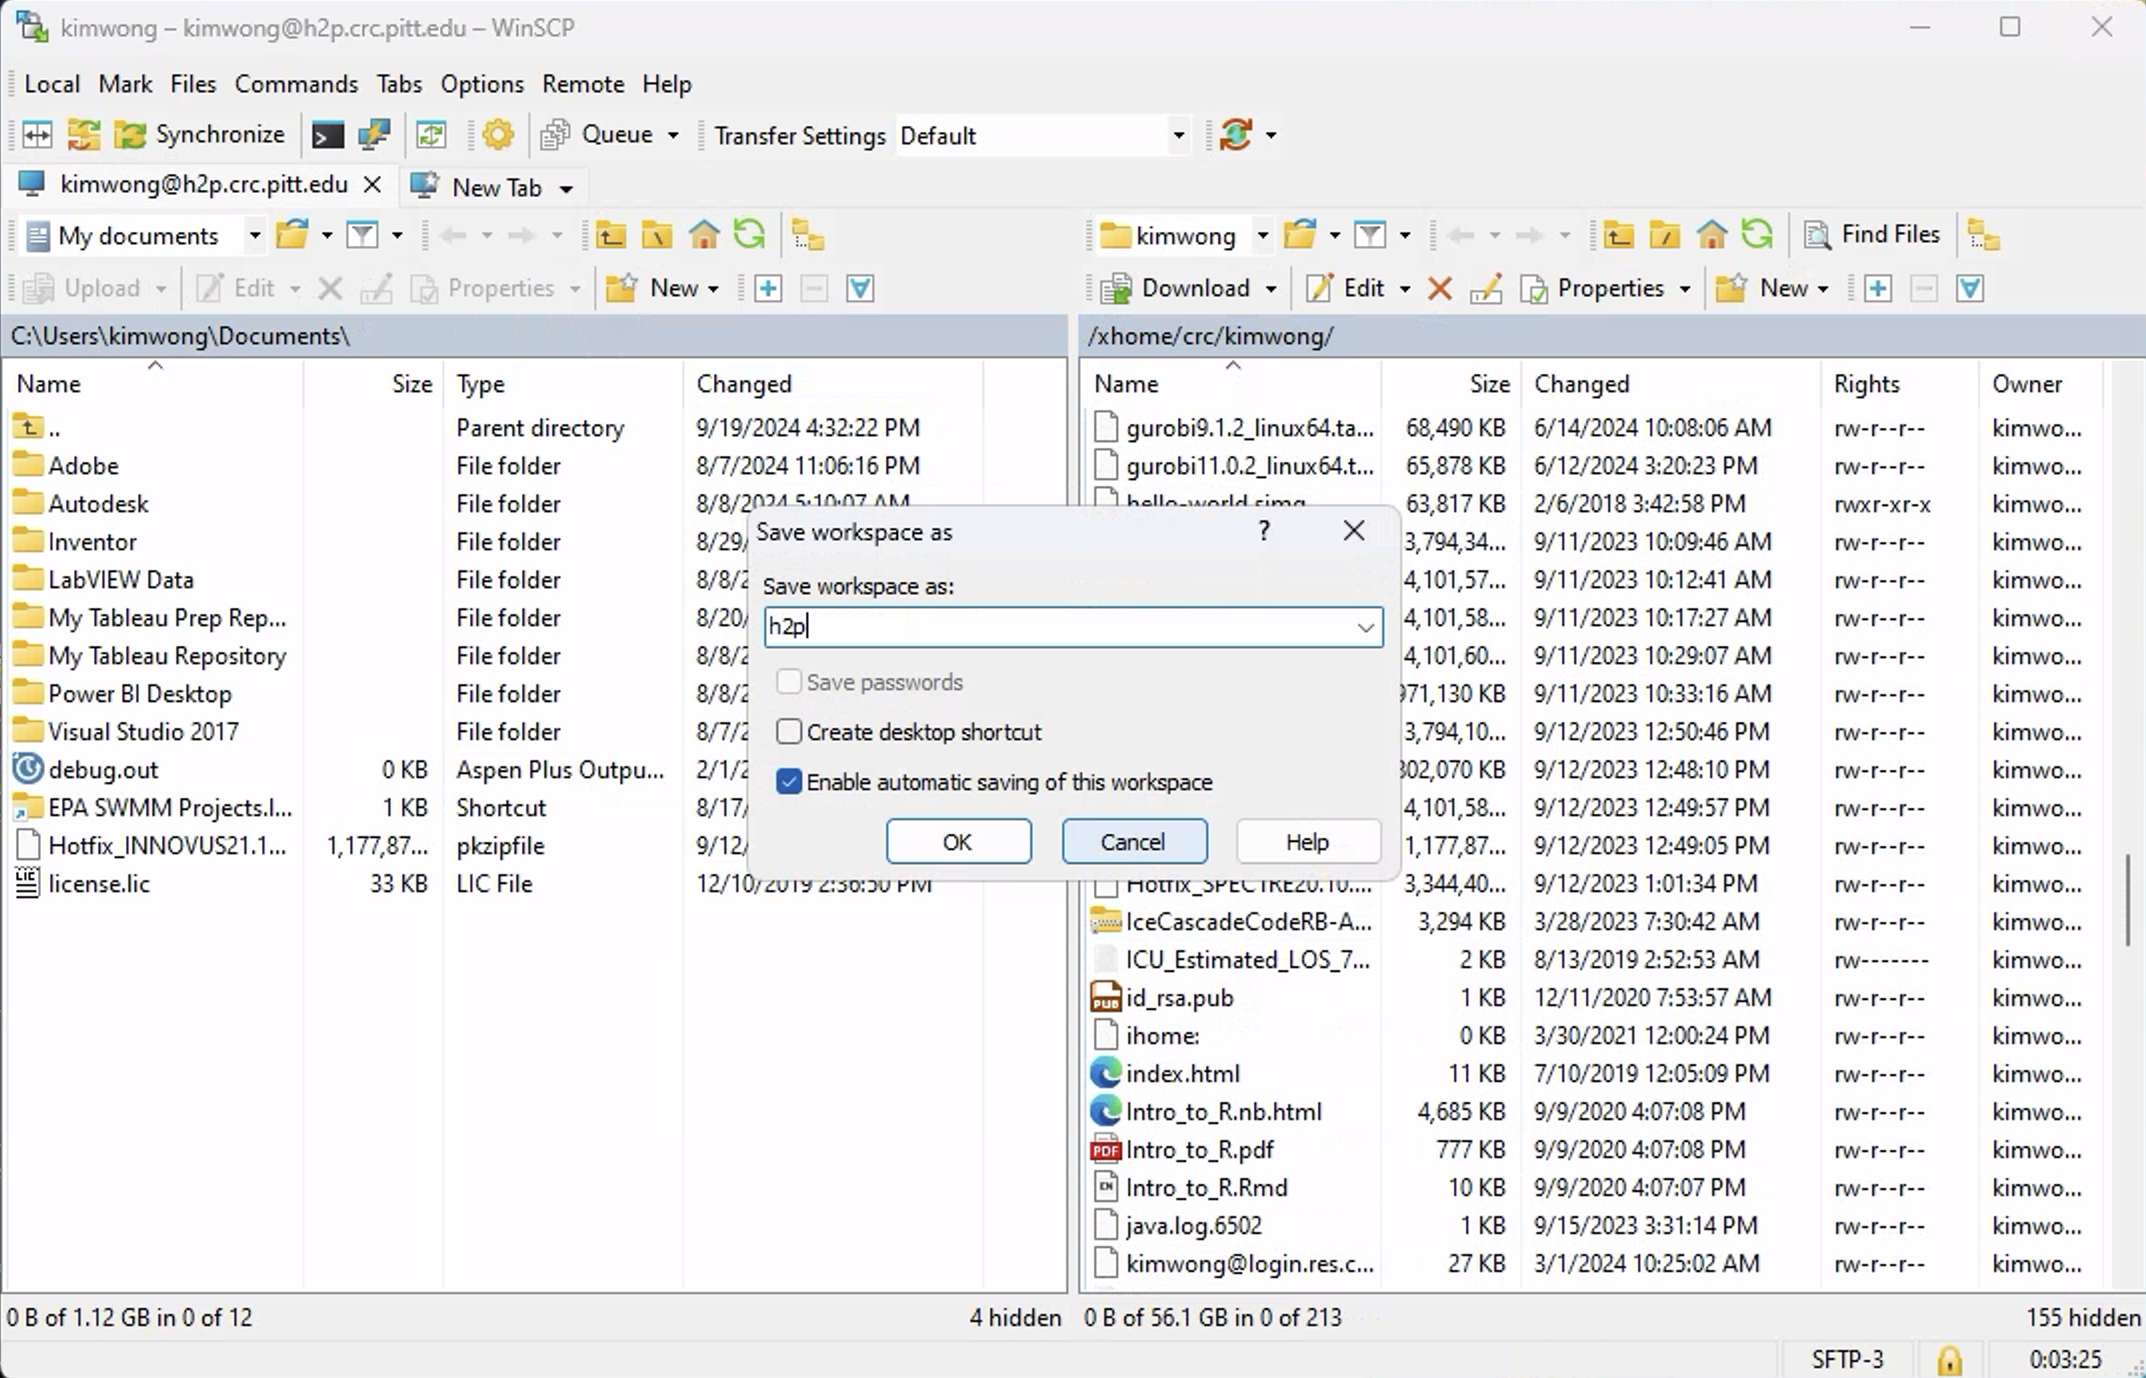The width and height of the screenshot is (2146, 1378).
Task: Expand New Tab dropdown arrow
Action: (566, 188)
